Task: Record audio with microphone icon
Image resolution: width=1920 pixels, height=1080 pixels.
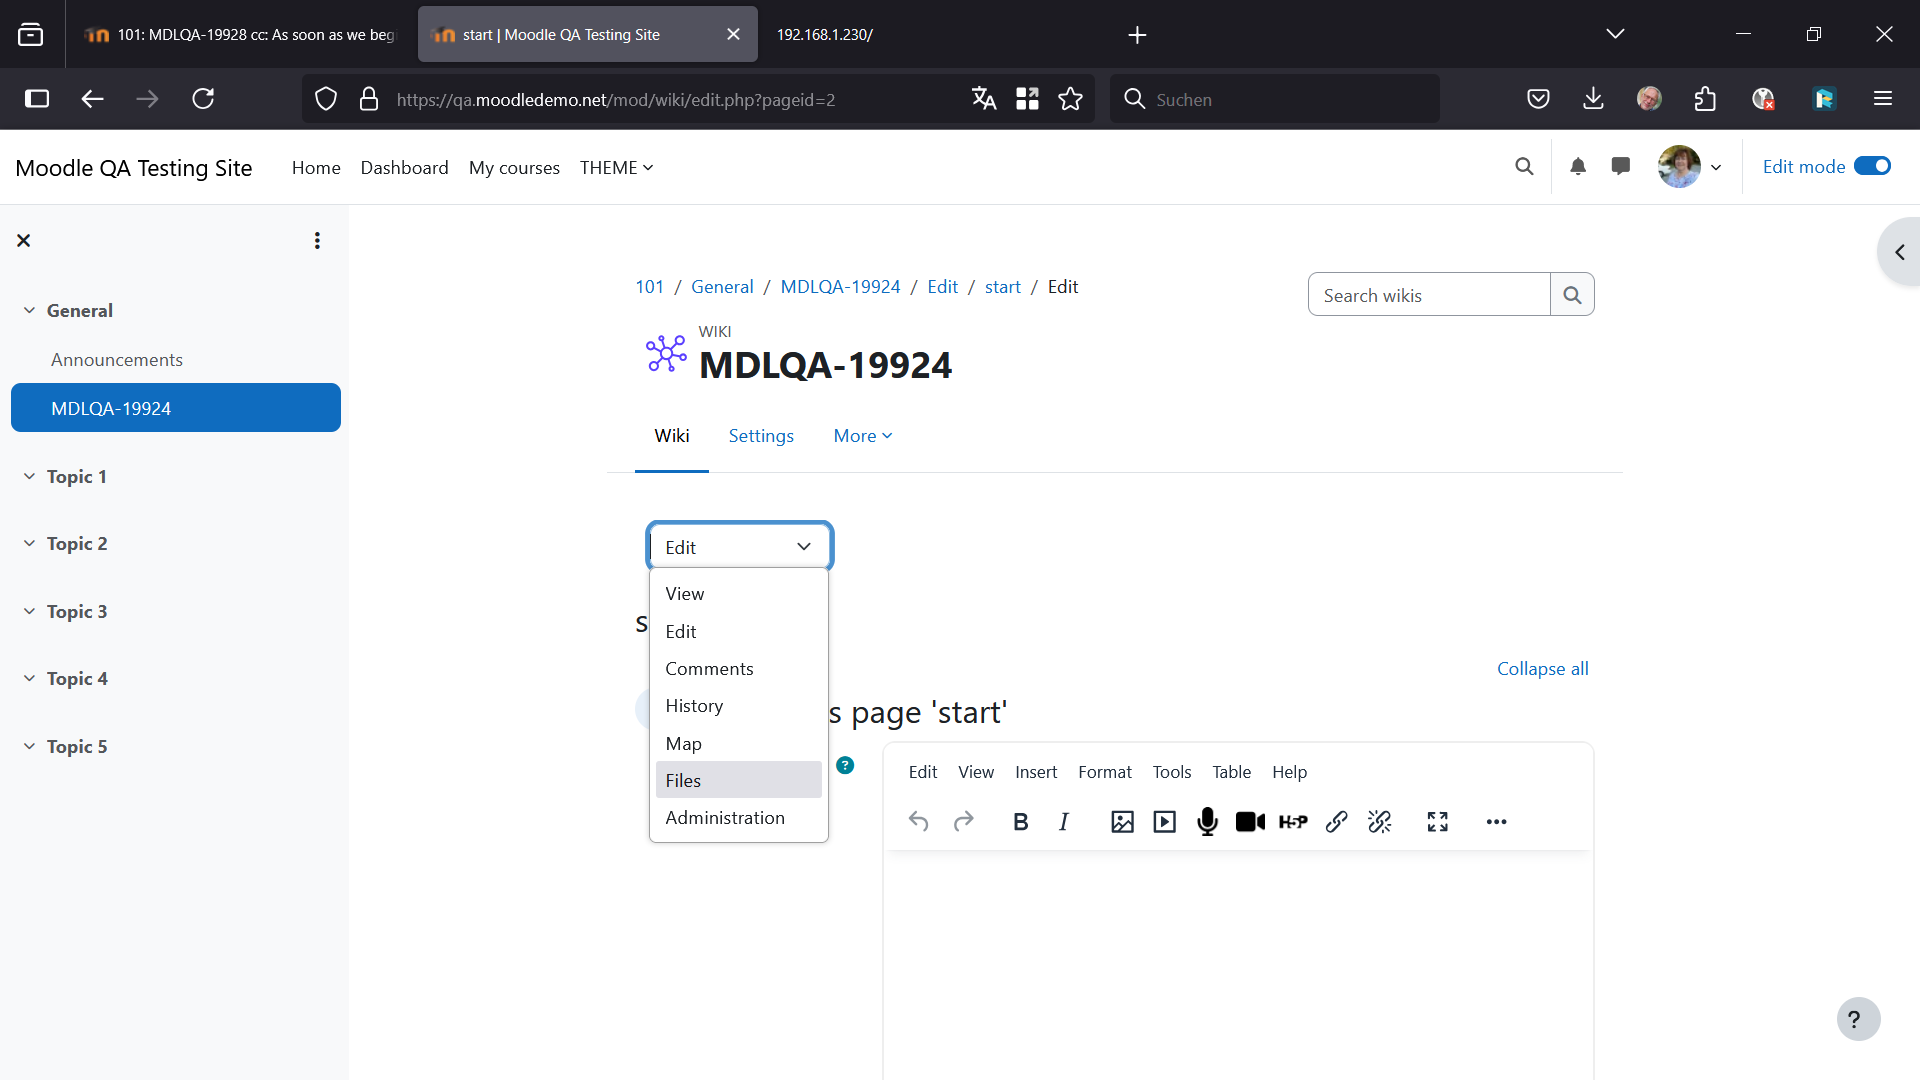Action: [1208, 822]
